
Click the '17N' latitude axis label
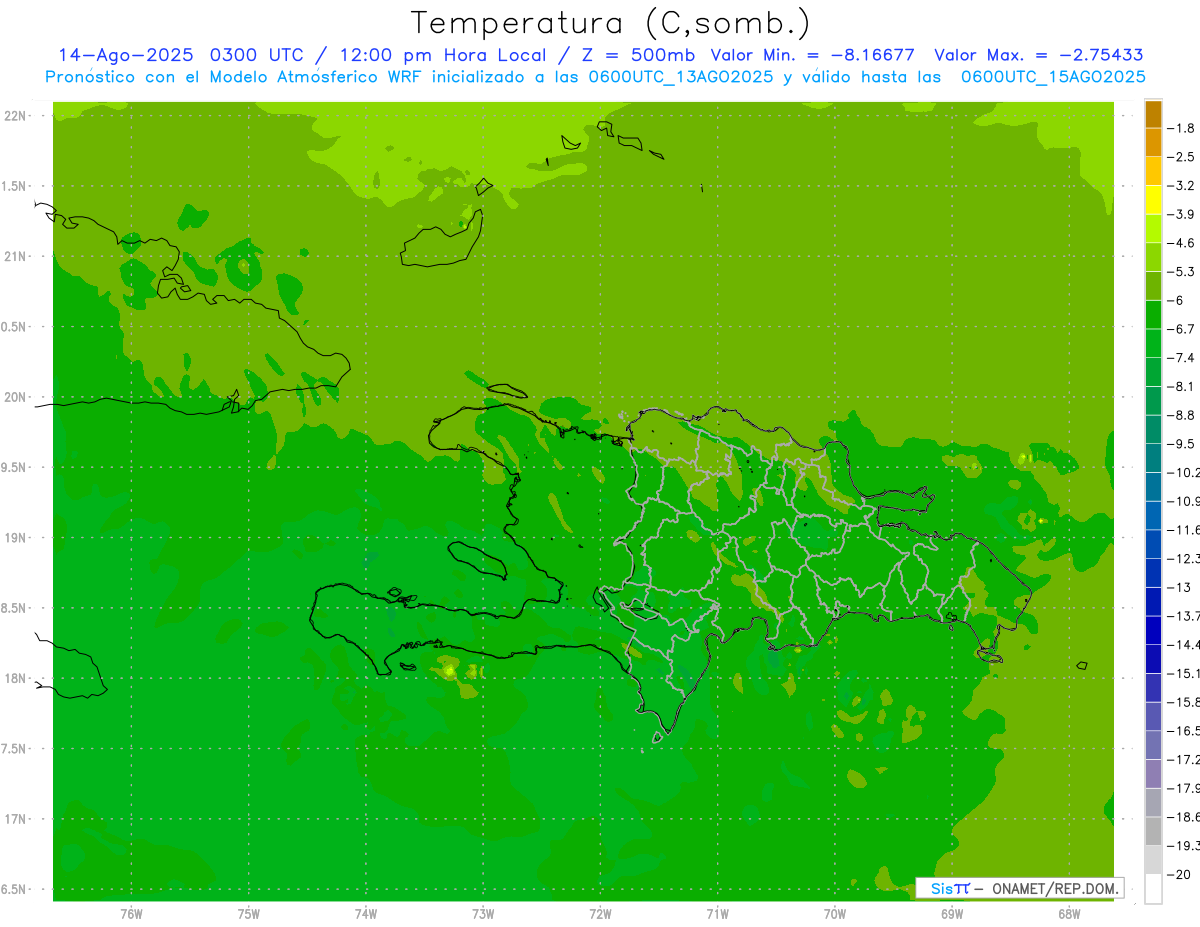[16, 819]
